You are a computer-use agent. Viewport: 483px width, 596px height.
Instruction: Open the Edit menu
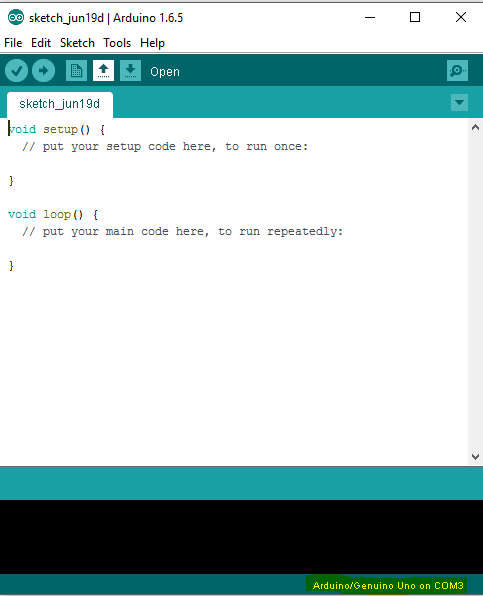41,43
